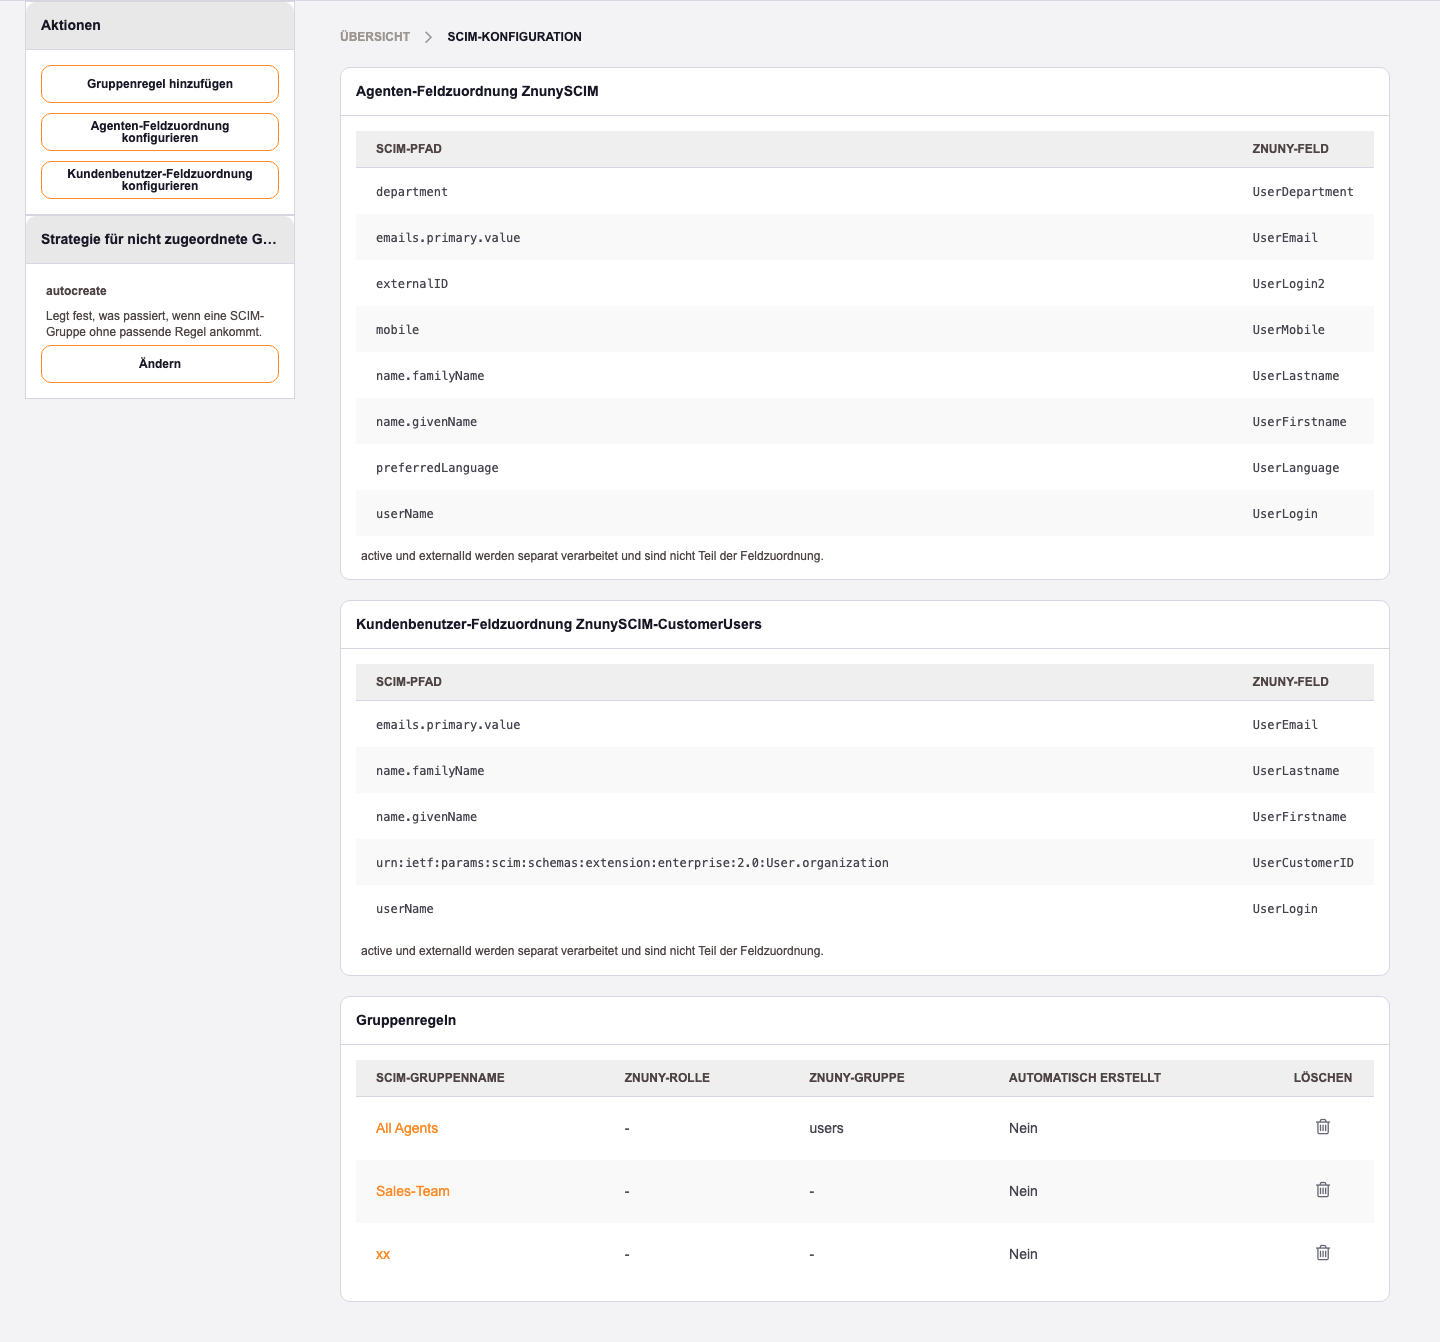Click the UserCustomerID value
Image resolution: width=1440 pixels, height=1342 pixels.
click(1303, 863)
